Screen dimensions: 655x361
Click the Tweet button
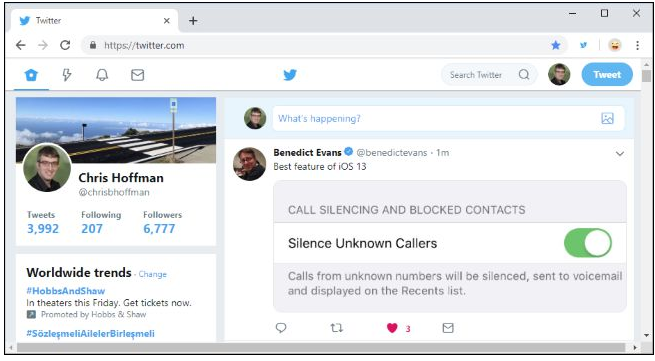pyautogui.click(x=607, y=74)
